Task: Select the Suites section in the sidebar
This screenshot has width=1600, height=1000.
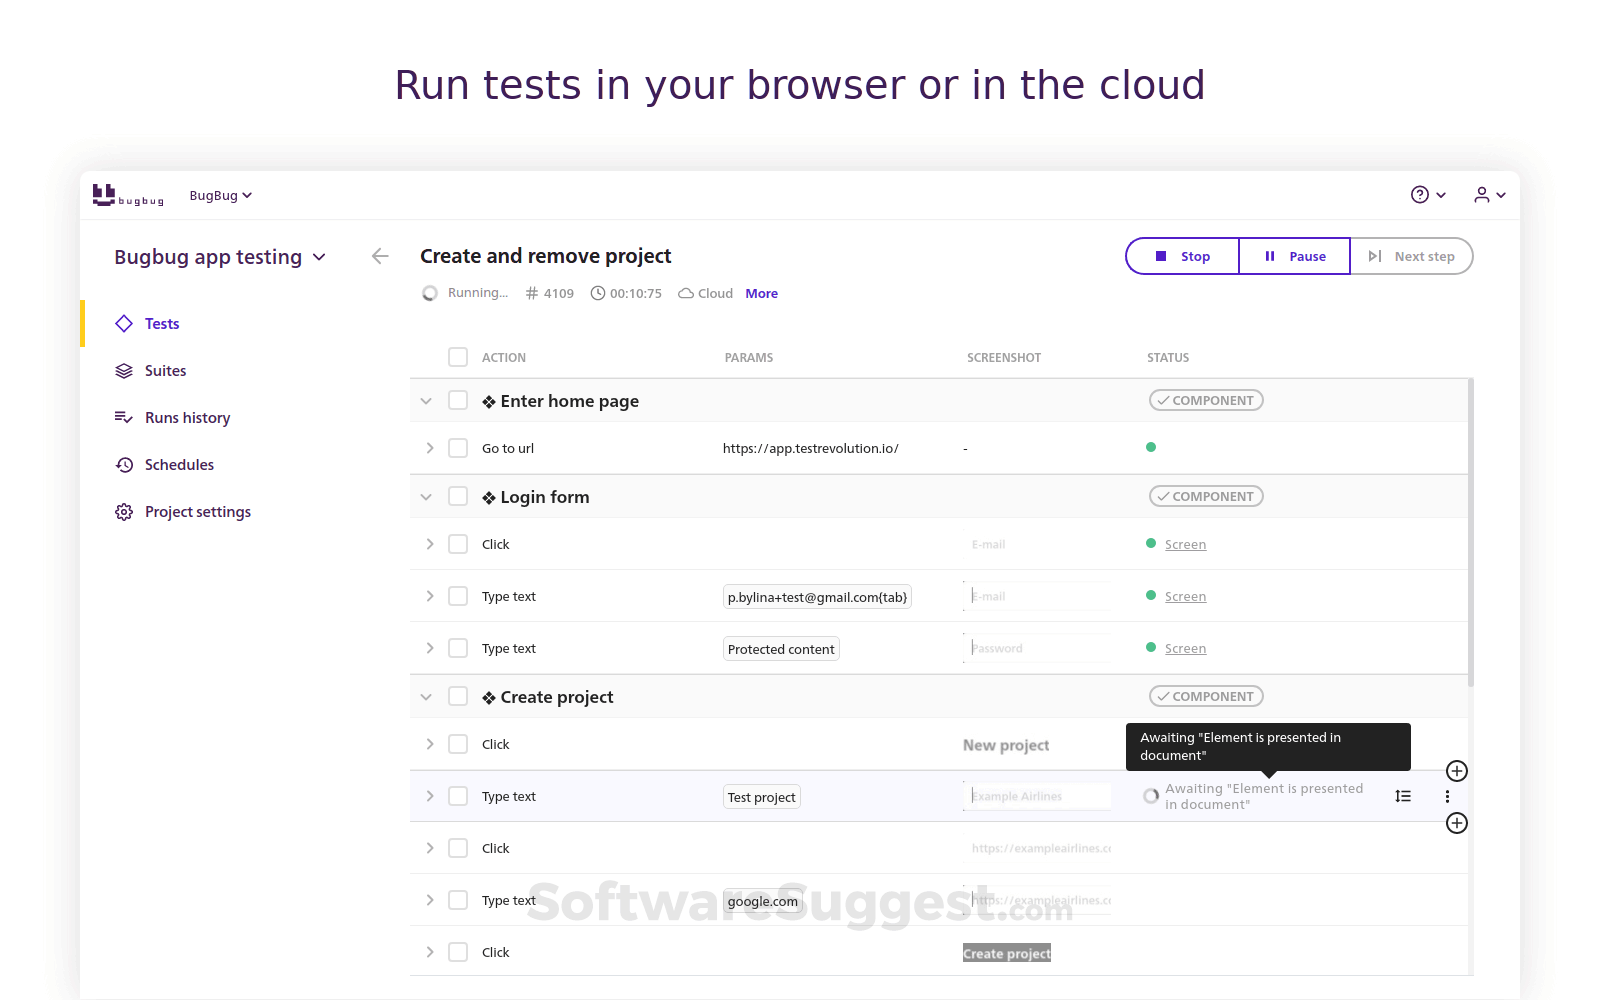Action: (165, 370)
